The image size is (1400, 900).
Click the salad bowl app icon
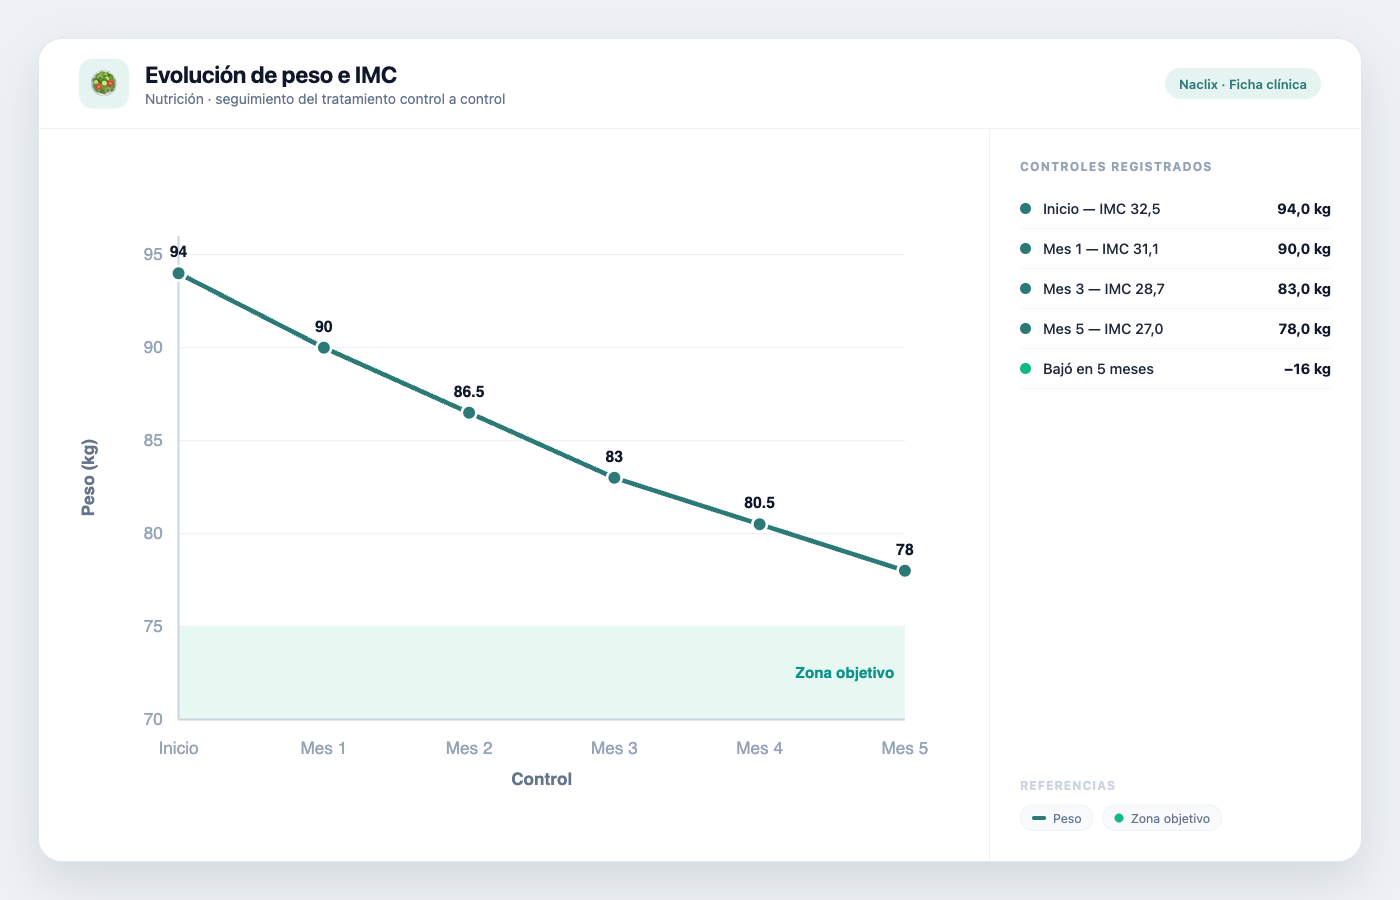click(x=104, y=84)
